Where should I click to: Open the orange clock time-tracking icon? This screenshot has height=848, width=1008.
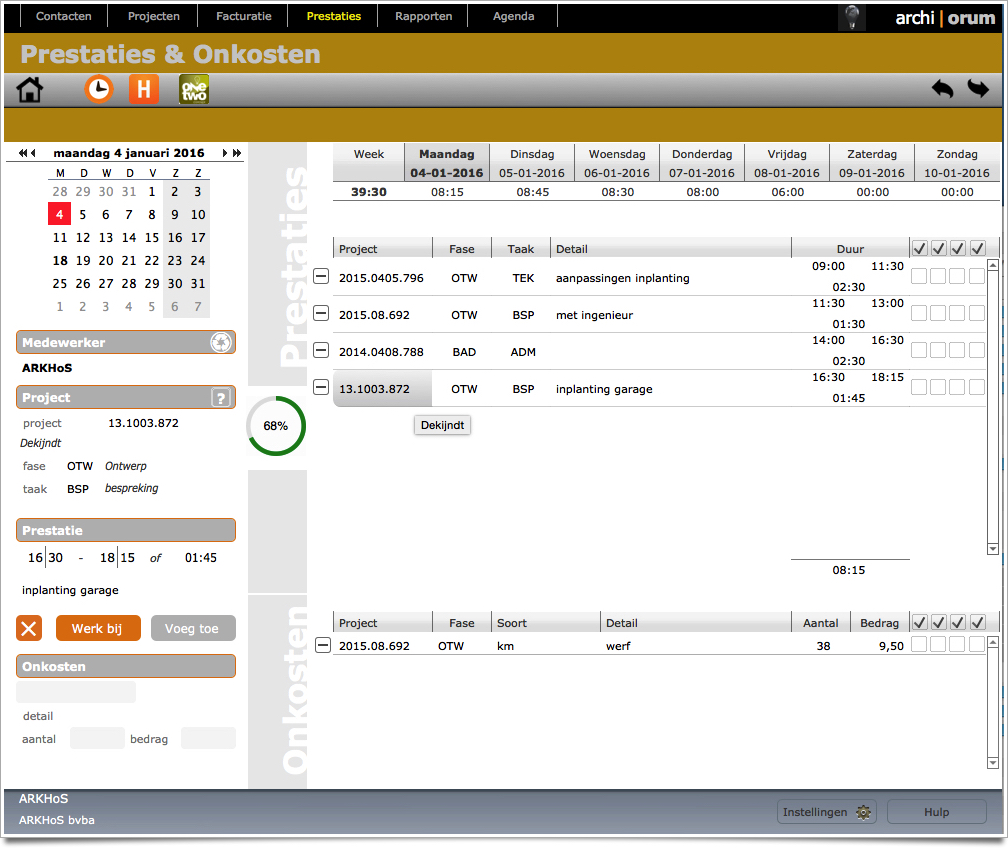click(98, 89)
